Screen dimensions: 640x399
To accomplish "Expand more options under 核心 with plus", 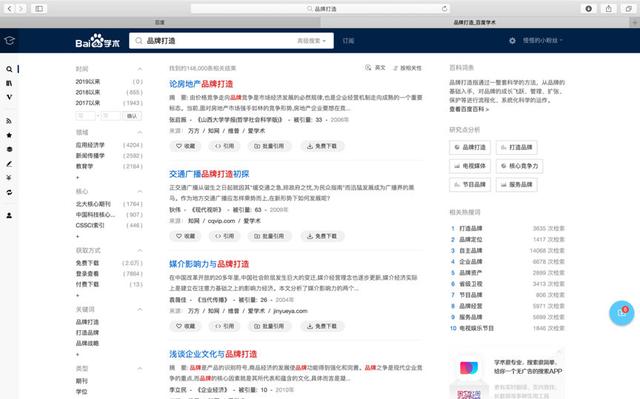I will coord(78,237).
